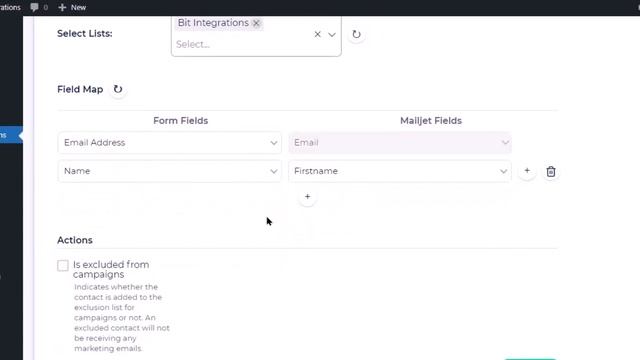Image resolution: width=640 pixels, height=360 pixels.
Task: Add a row after the Name mapping
Action: click(527, 171)
